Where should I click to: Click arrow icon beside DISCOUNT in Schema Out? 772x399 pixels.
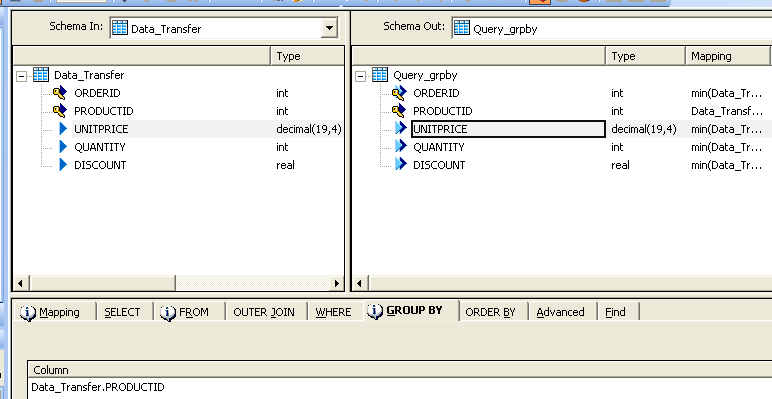(x=401, y=165)
